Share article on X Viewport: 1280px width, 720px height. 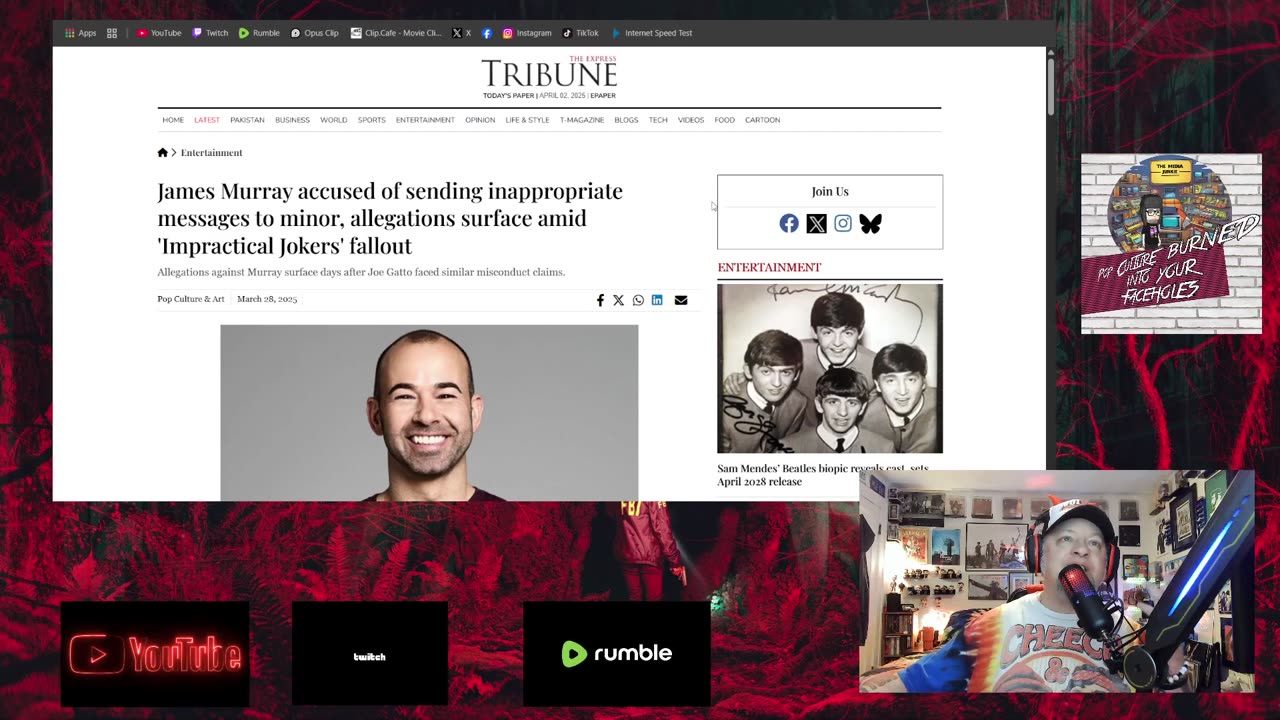click(x=618, y=300)
